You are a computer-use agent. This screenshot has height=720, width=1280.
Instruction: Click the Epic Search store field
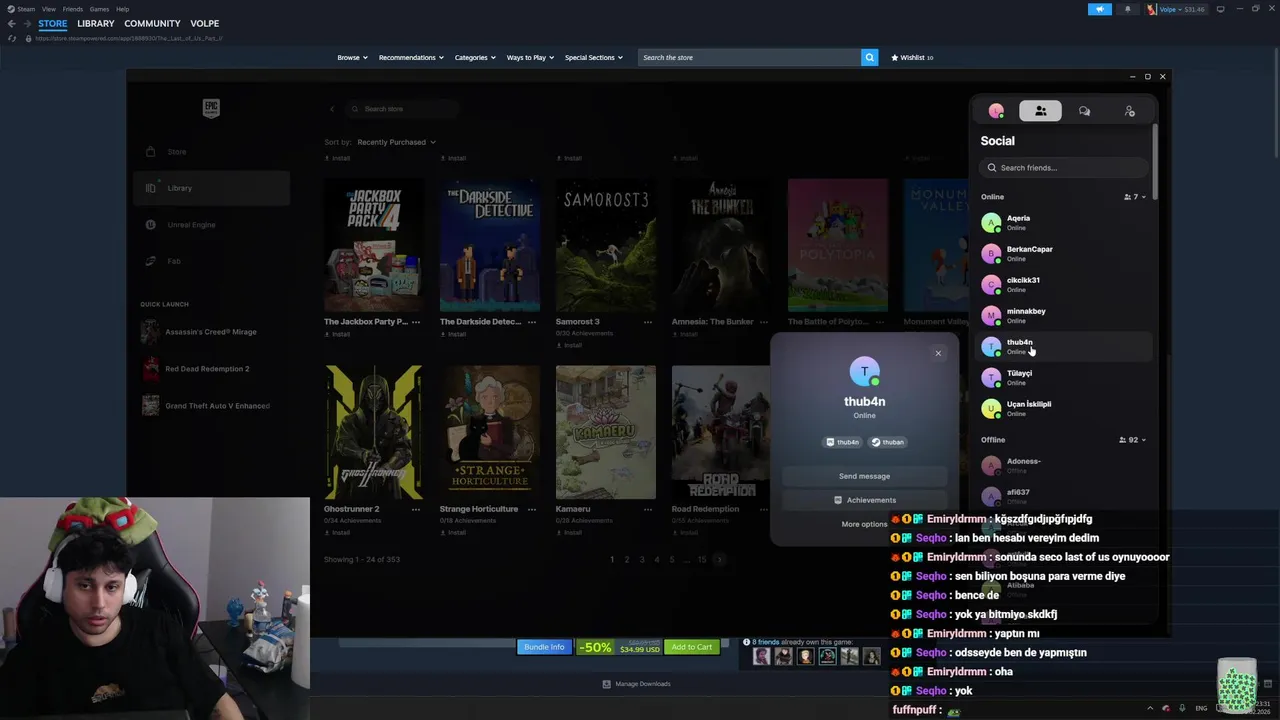click(402, 108)
